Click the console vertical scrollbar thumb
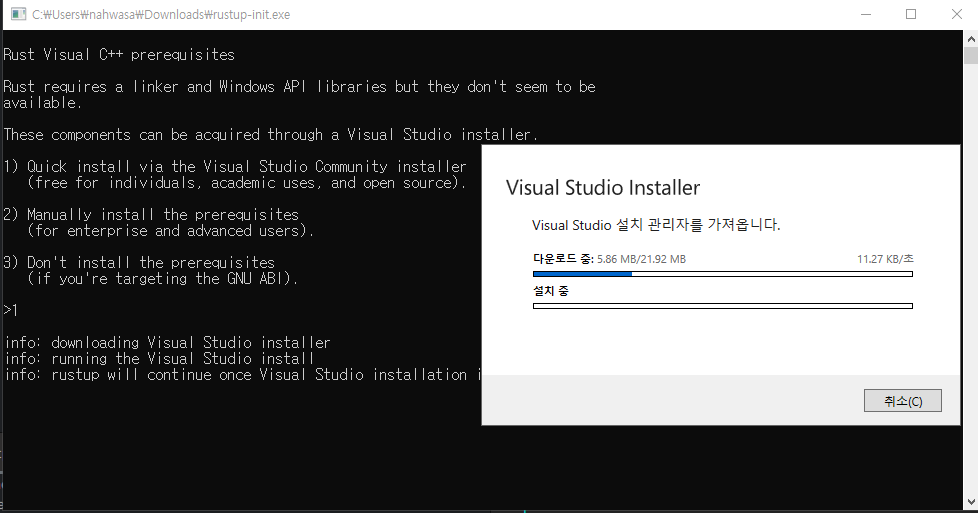Image resolution: width=978 pixels, height=513 pixels. 971,55
